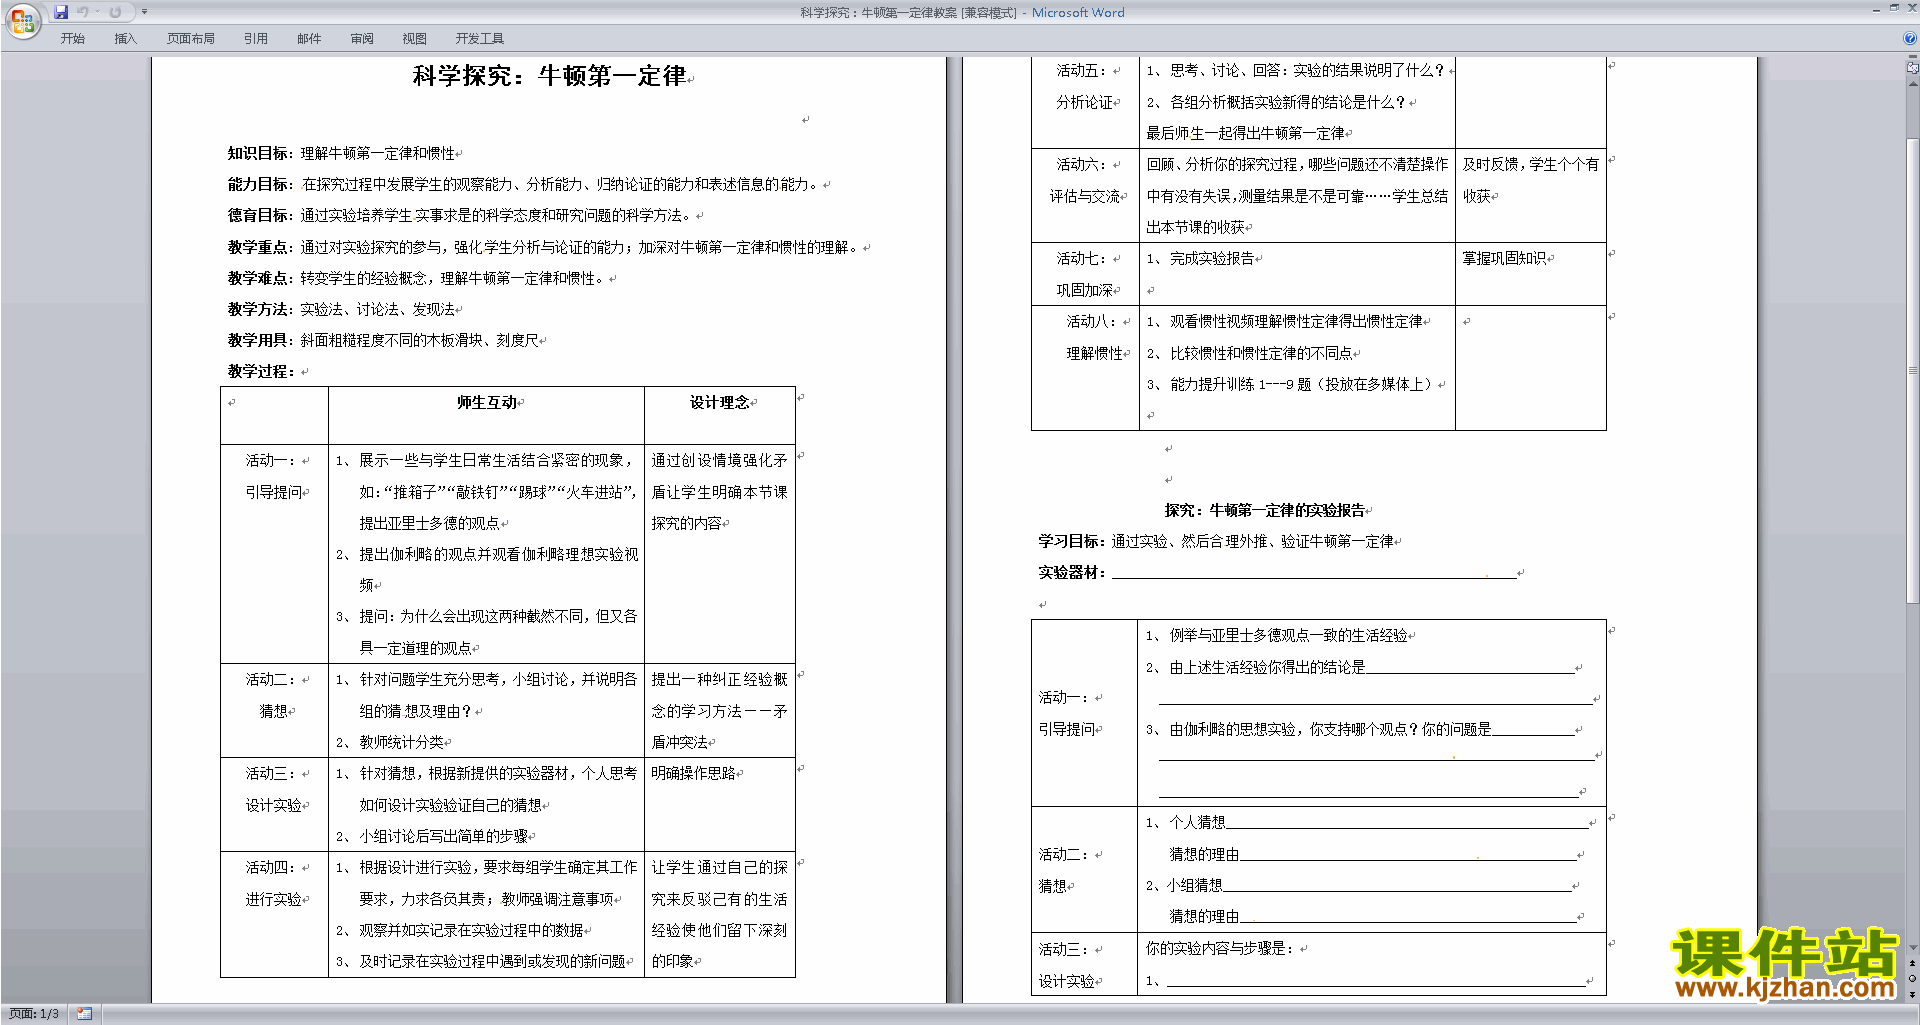The height and width of the screenshot is (1025, 1920).
Task: Click the heading 探究：牛顿第一定律的实验报告
Action: [1265, 510]
